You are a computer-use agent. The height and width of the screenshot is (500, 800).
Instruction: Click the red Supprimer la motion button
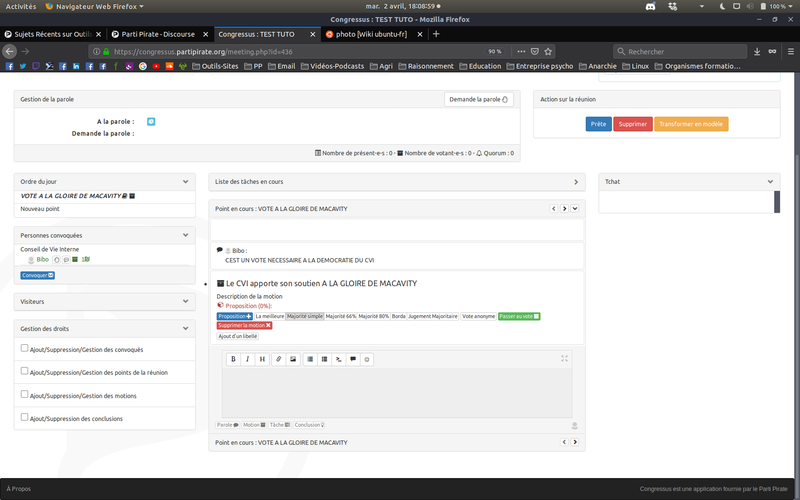244,326
